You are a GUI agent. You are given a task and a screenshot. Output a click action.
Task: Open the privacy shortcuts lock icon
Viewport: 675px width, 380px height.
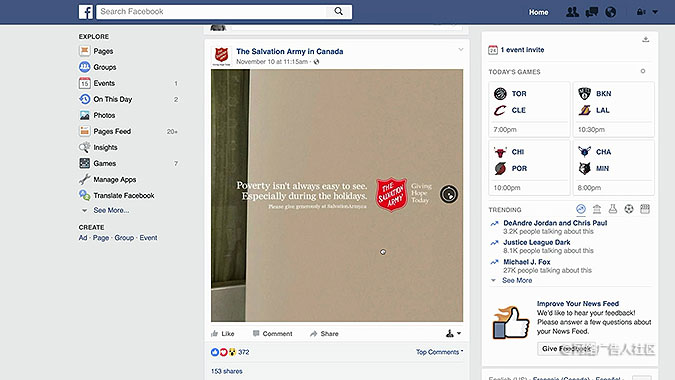pyautogui.click(x=641, y=12)
